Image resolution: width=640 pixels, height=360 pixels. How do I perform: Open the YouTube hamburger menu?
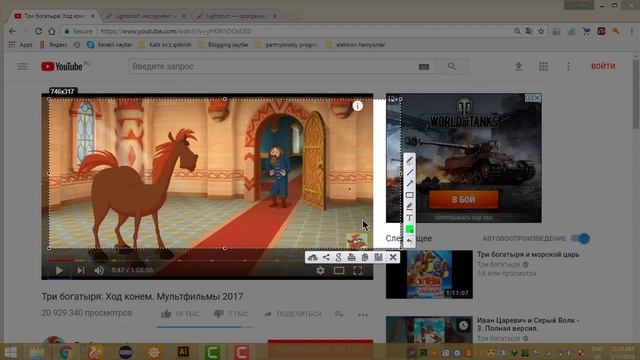click(x=22, y=66)
